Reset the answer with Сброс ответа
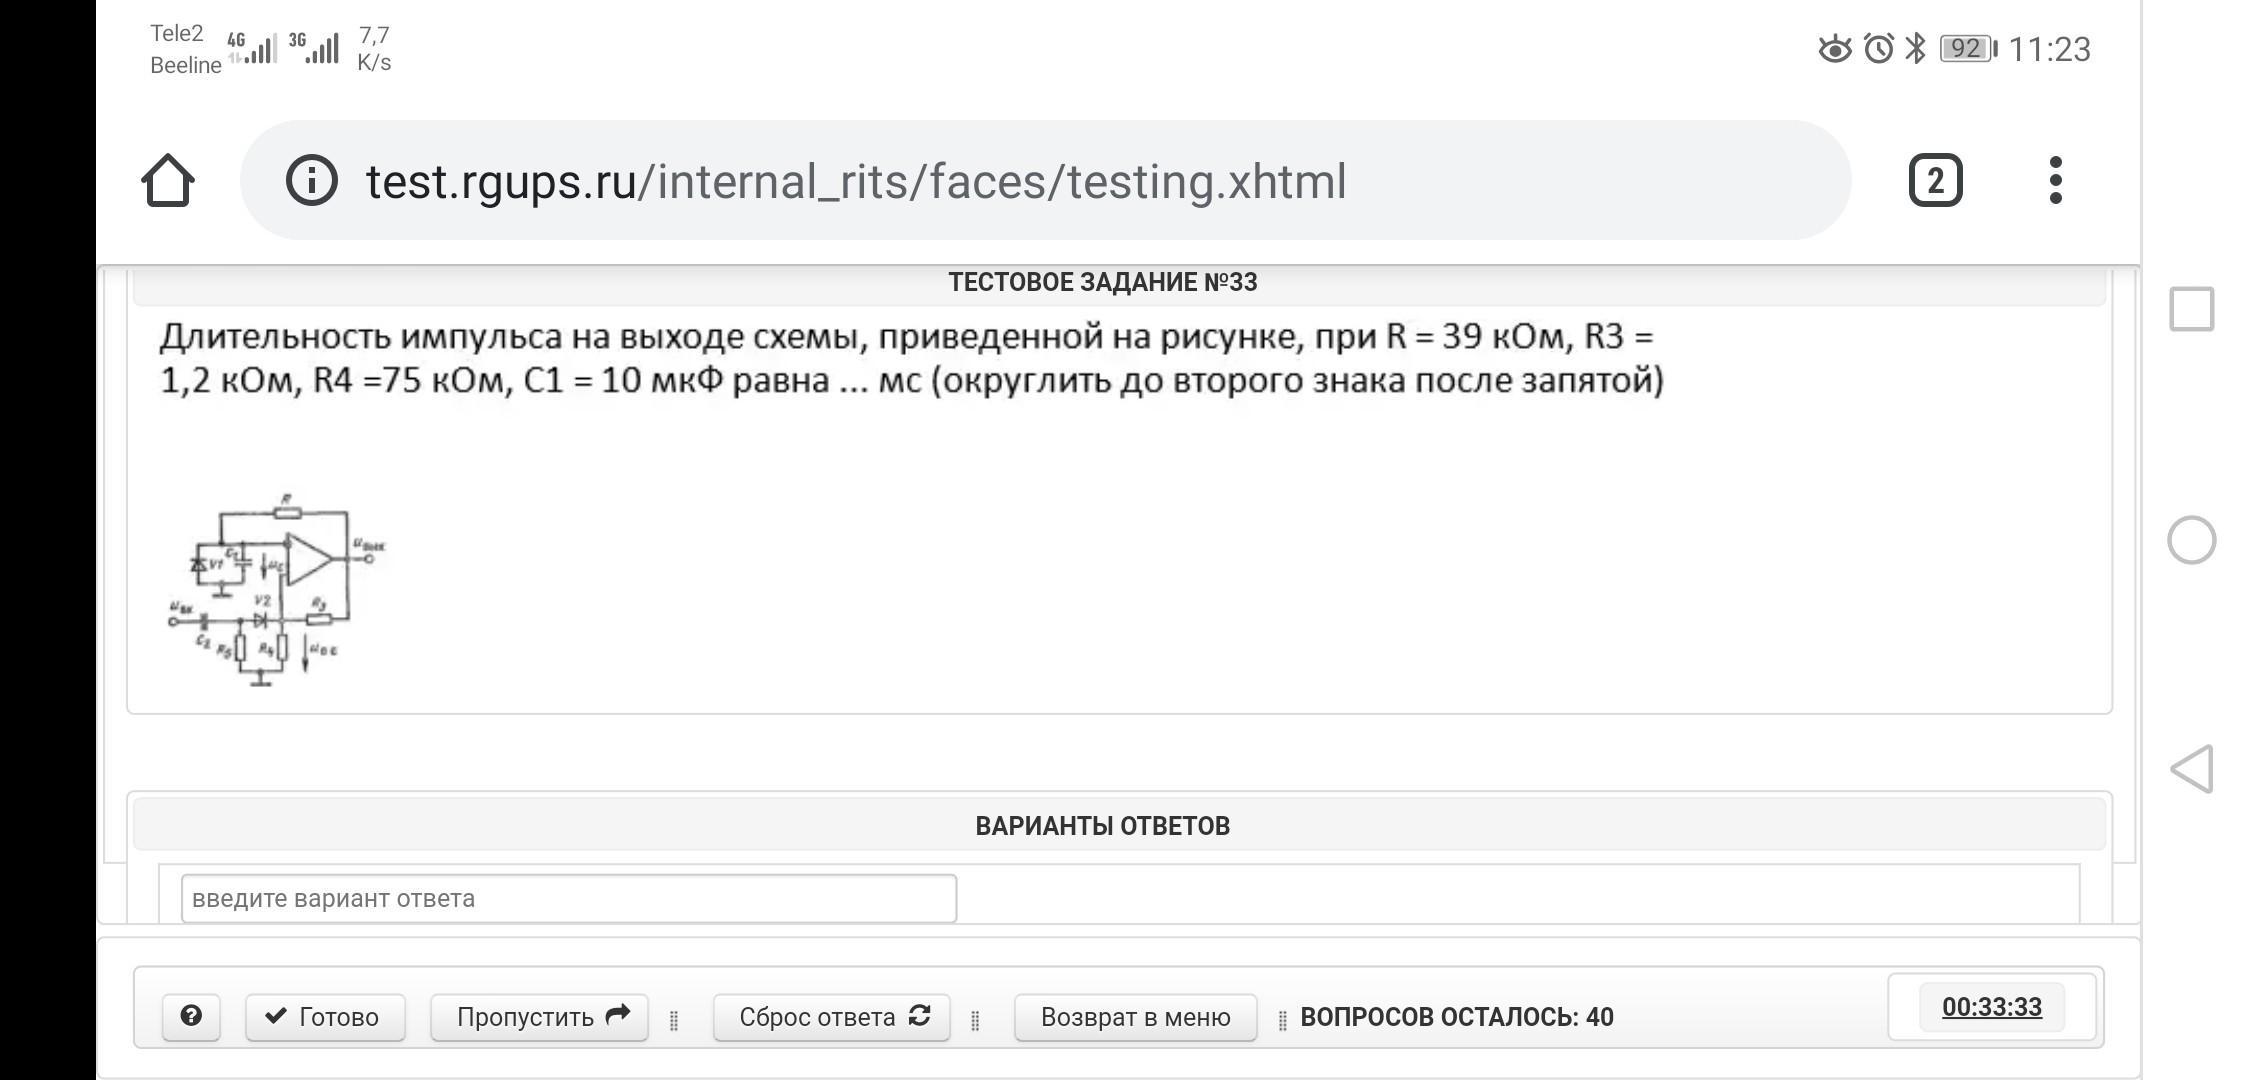The width and height of the screenshot is (2244, 1080). pyautogui.click(x=832, y=1017)
